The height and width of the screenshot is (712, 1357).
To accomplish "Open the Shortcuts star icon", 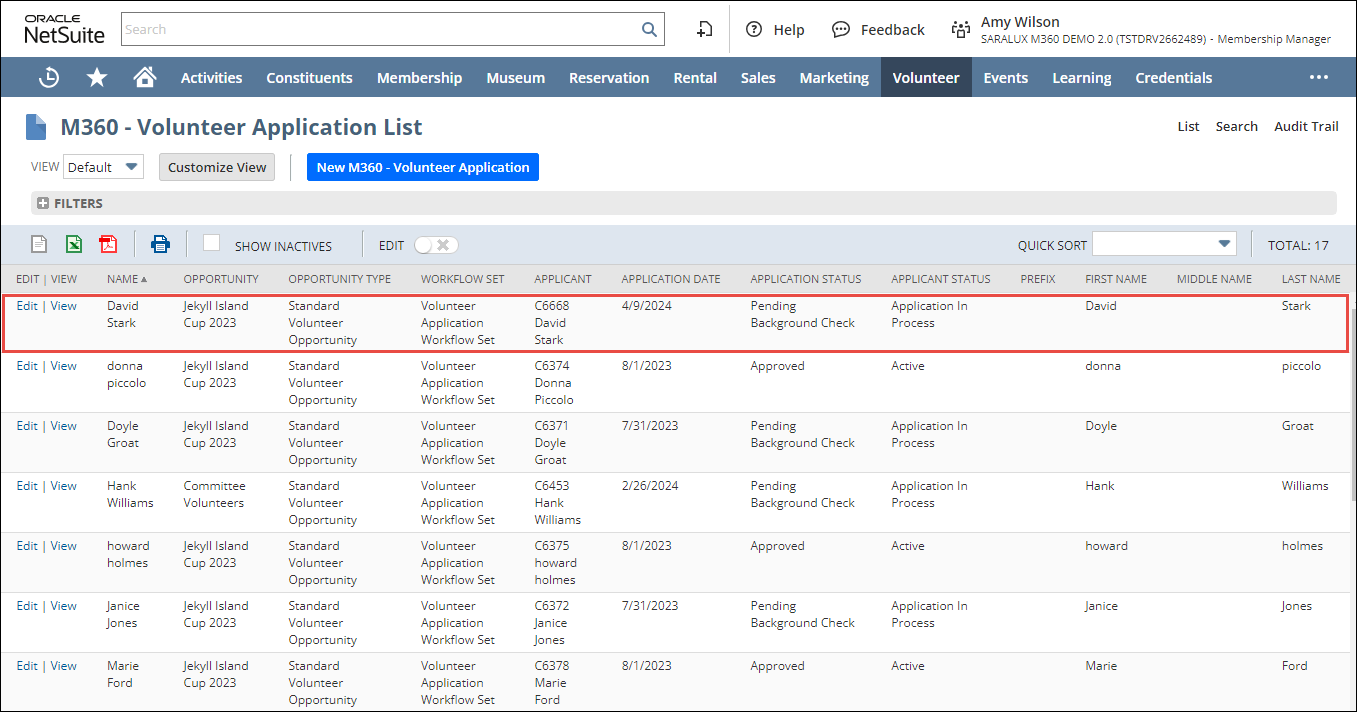I will (x=97, y=78).
